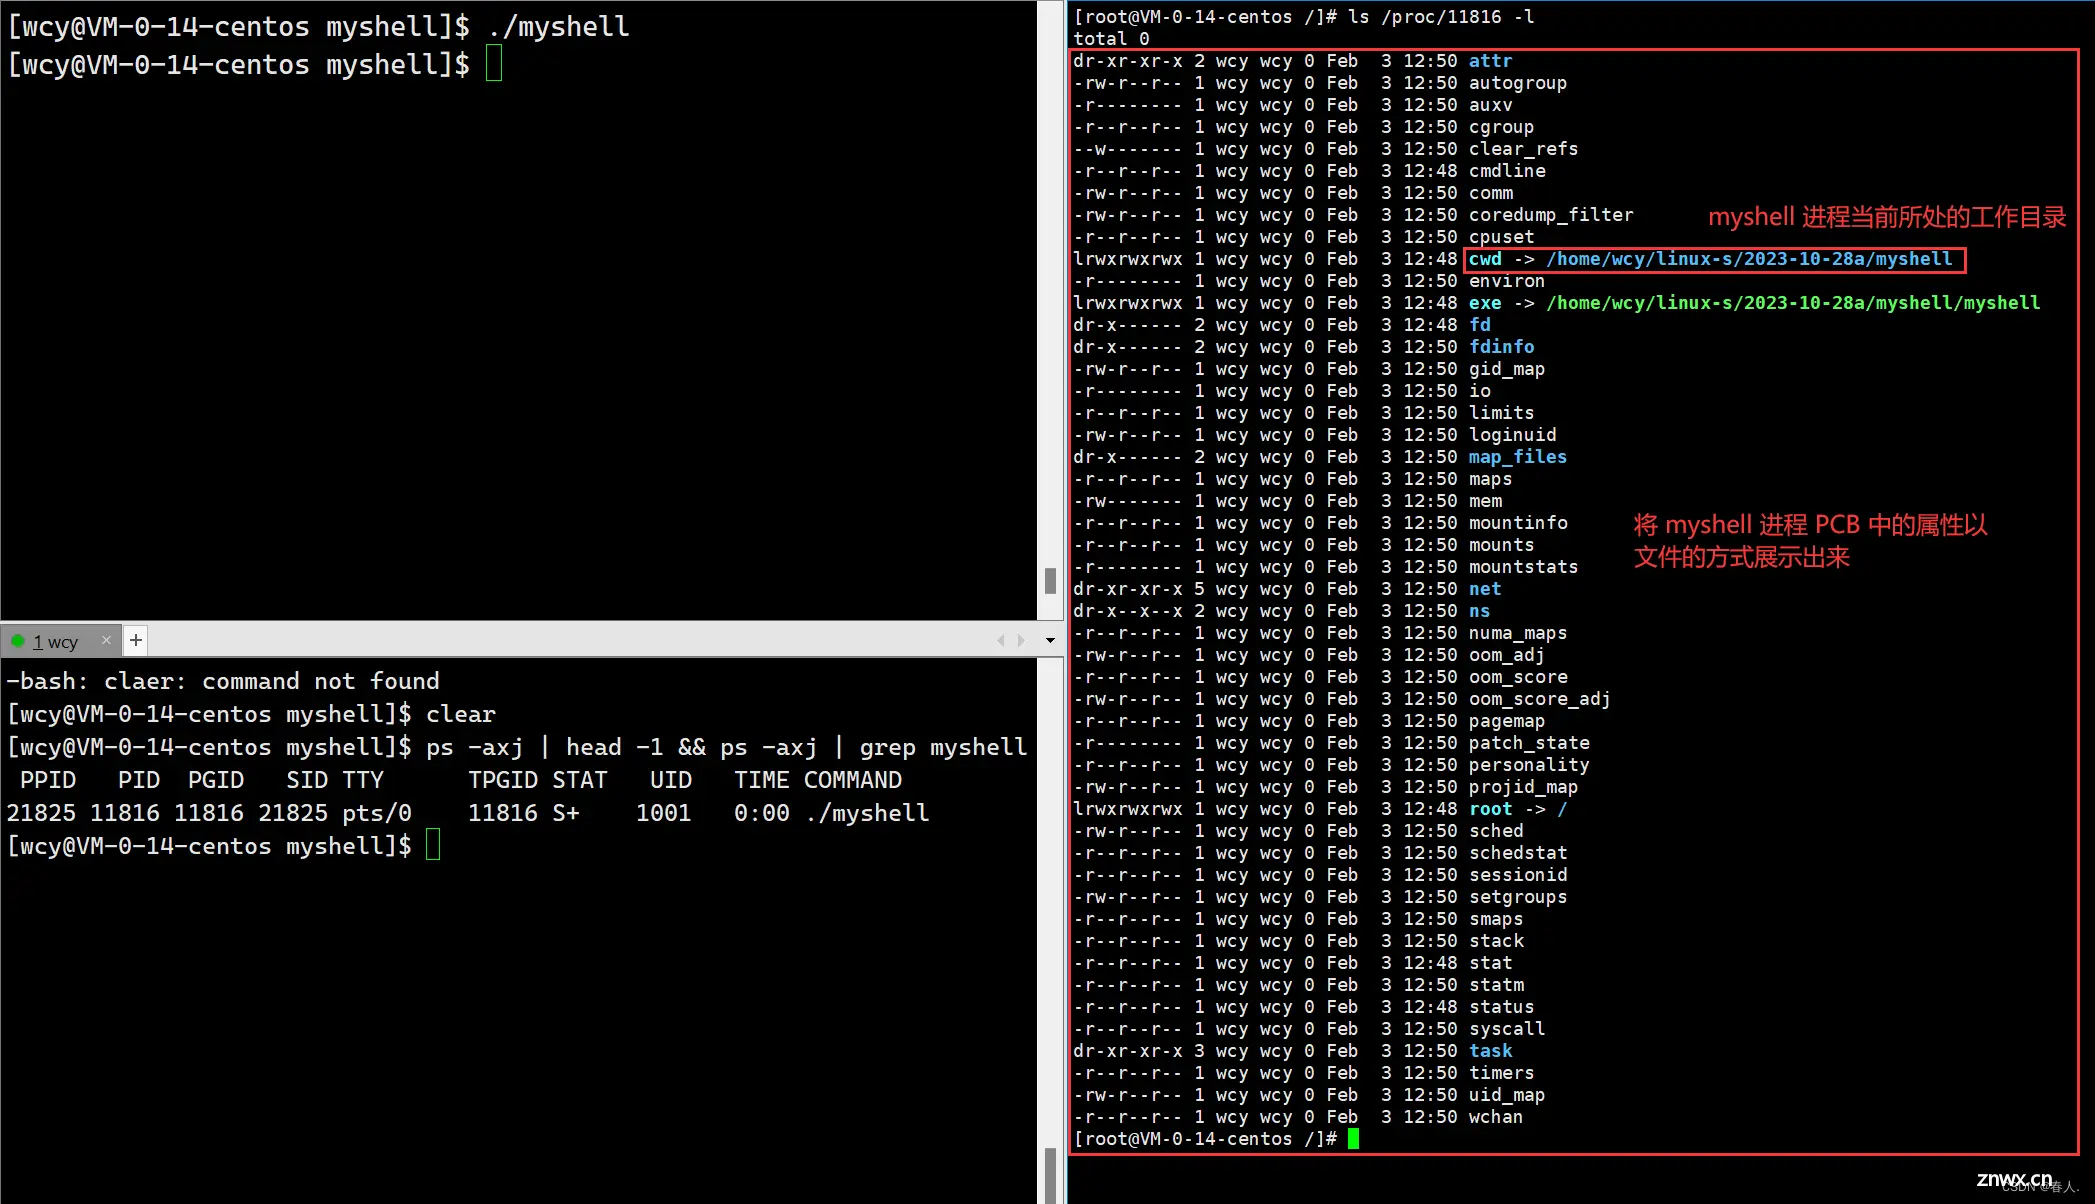Viewport: 2095px width, 1204px height.
Task: Click the 'task' directory name
Action: (x=1490, y=1051)
